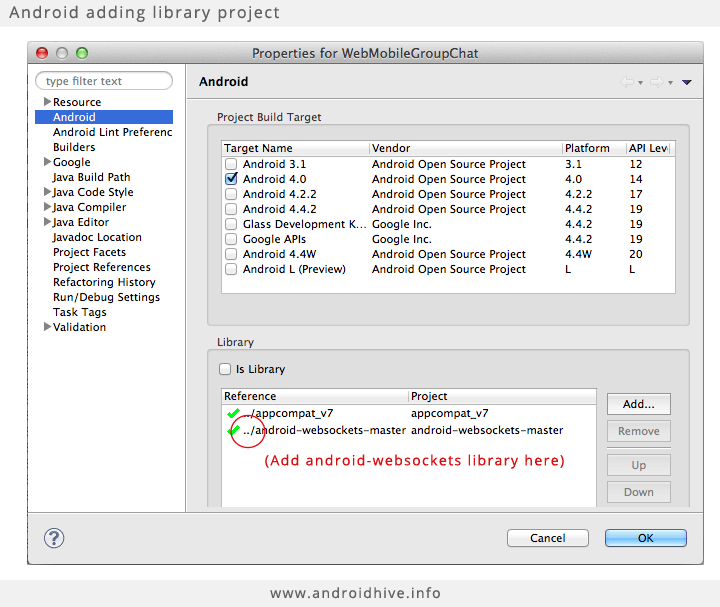720x607 pixels.
Task: Click the Vendor column header
Action: 466,148
